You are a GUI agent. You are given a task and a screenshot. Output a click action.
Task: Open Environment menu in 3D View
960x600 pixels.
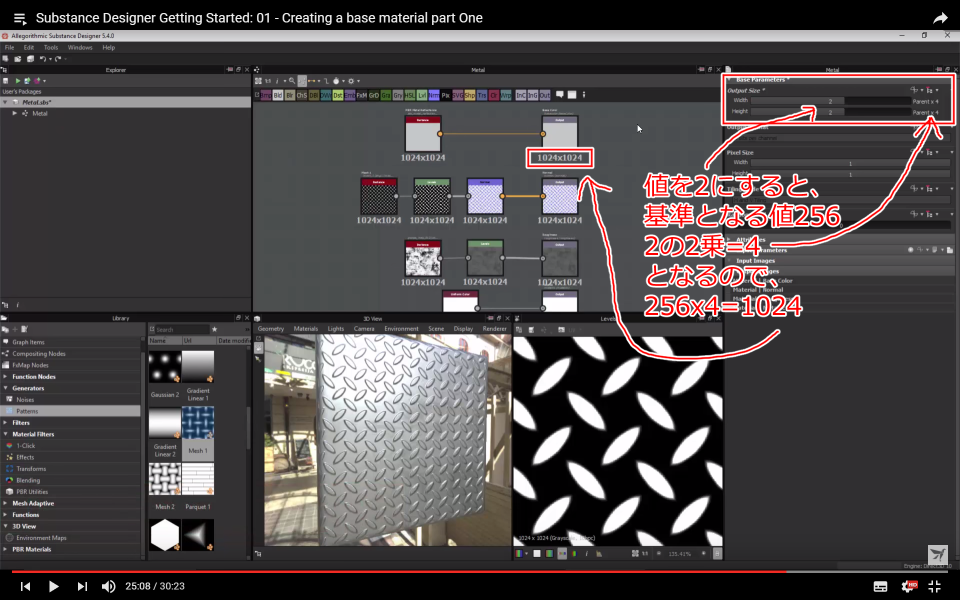[401, 329]
